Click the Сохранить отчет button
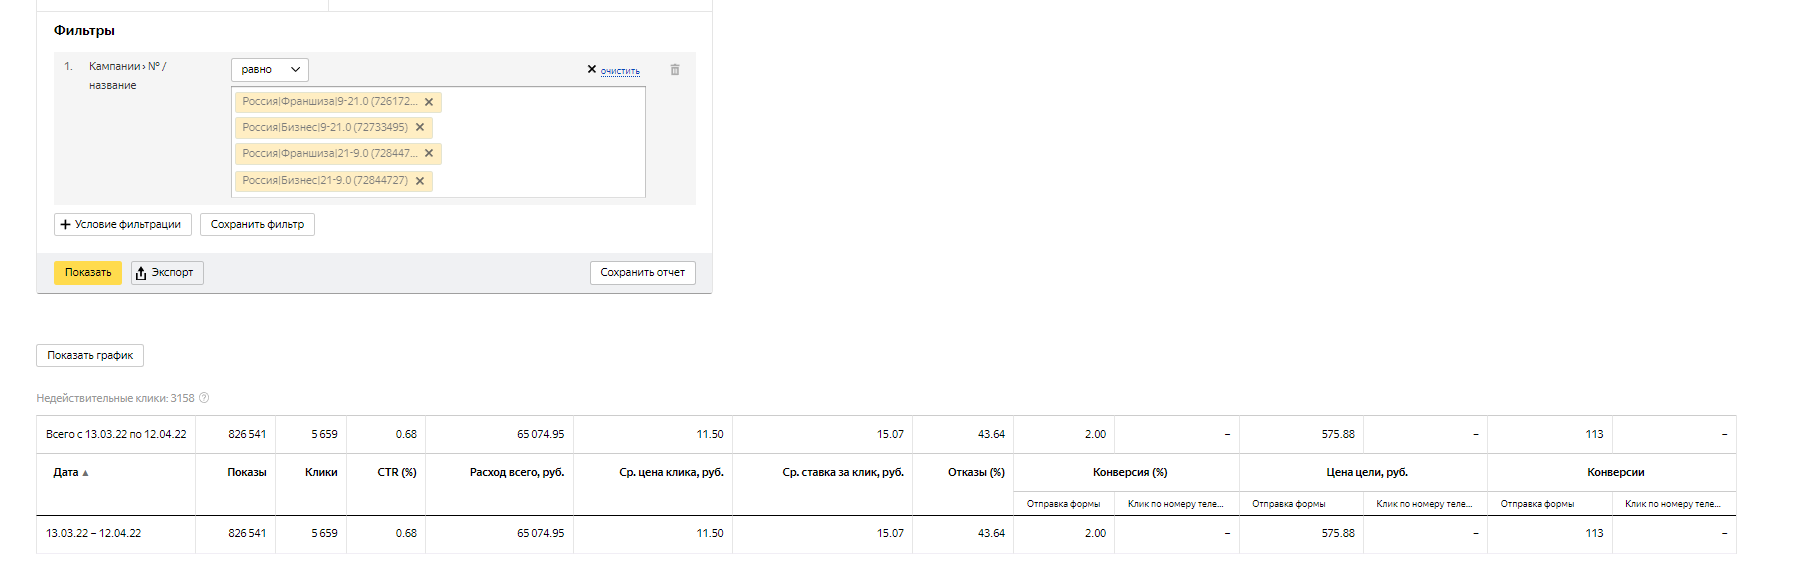 pyautogui.click(x=643, y=273)
